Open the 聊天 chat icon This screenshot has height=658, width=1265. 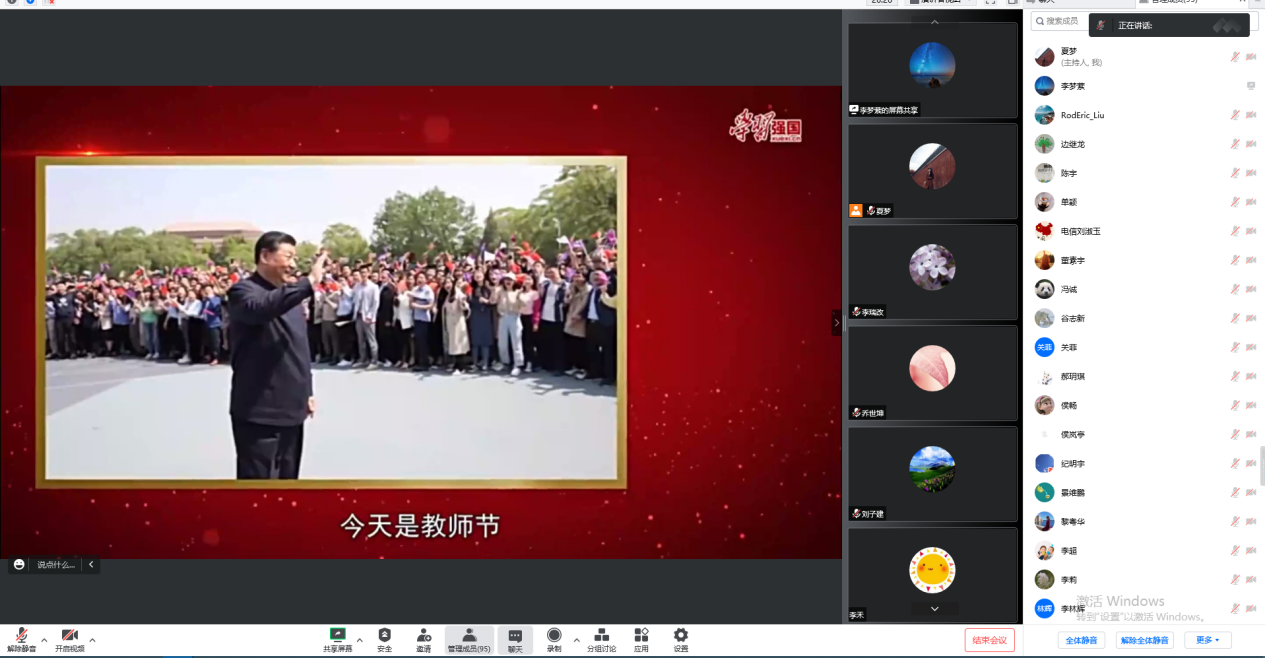point(515,635)
